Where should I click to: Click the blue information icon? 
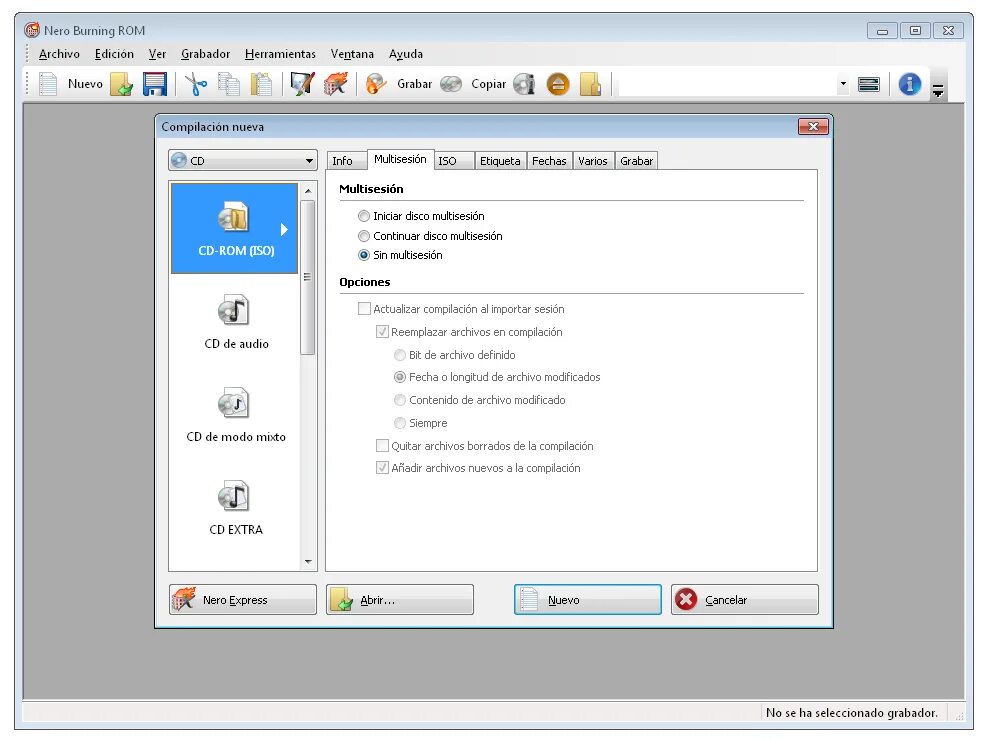pyautogui.click(x=909, y=84)
